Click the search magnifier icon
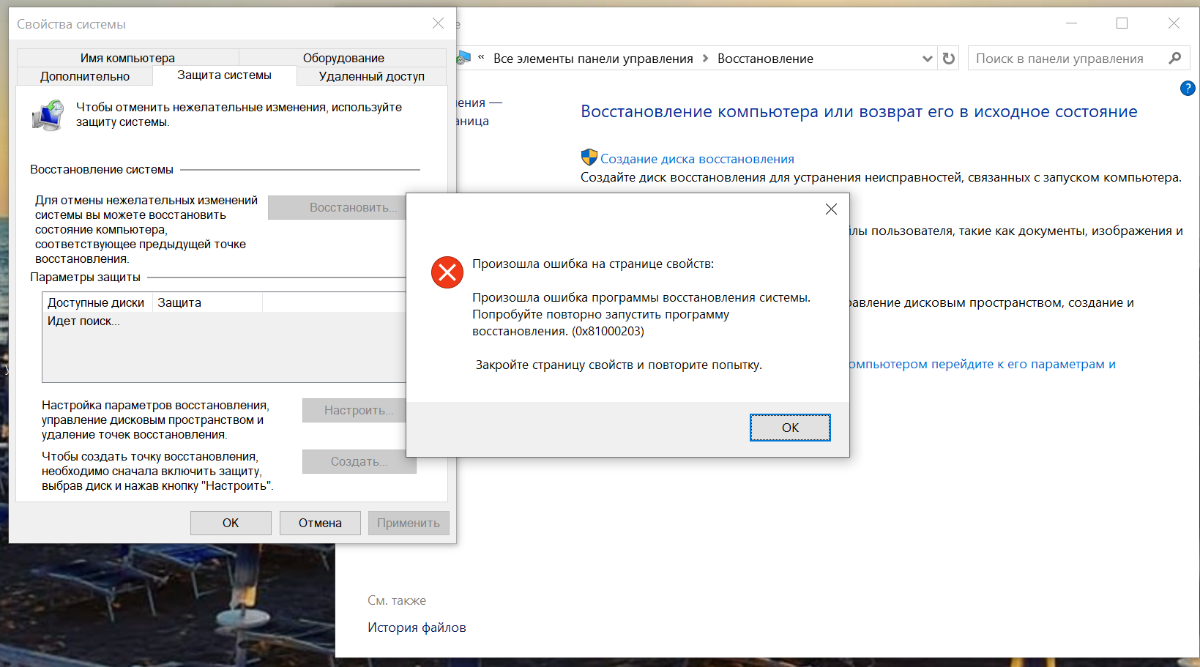This screenshot has height=667, width=1200. pos(1176,59)
